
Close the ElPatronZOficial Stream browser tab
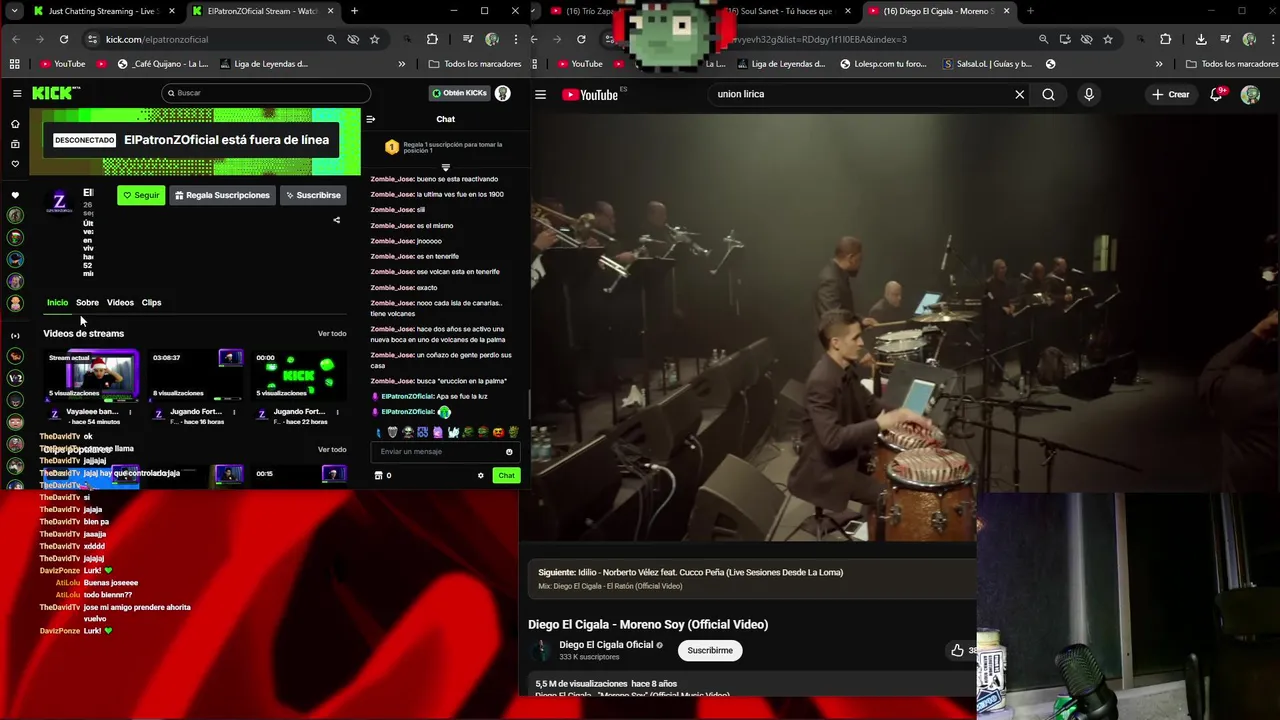coord(332,11)
